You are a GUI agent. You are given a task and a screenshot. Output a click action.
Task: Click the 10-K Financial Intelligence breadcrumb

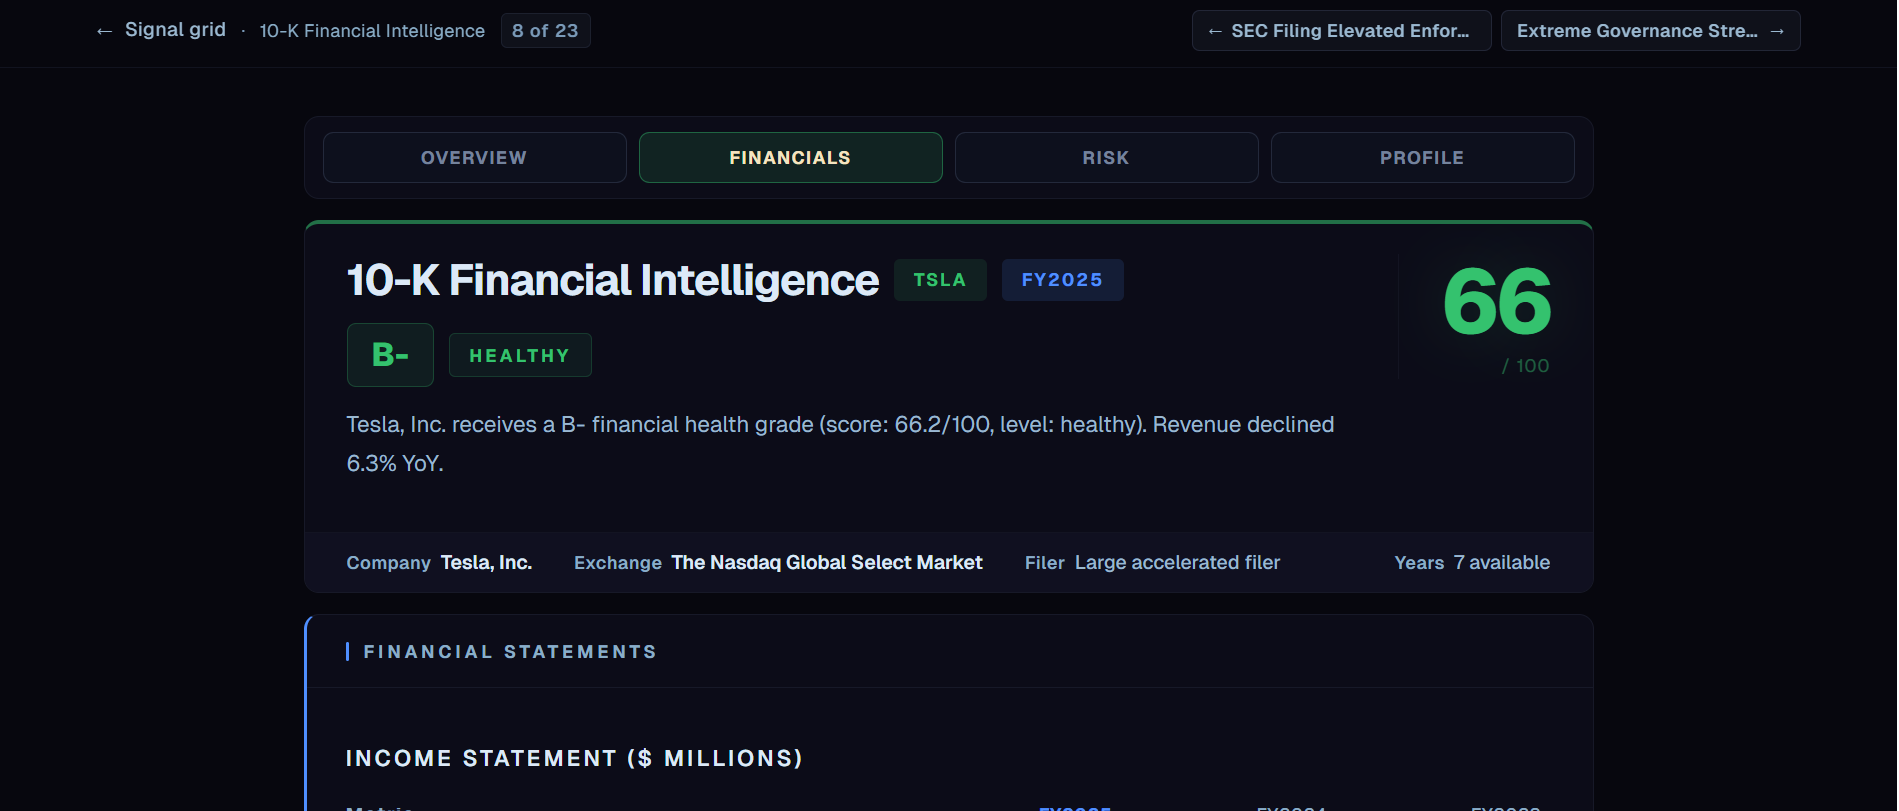coord(372,31)
